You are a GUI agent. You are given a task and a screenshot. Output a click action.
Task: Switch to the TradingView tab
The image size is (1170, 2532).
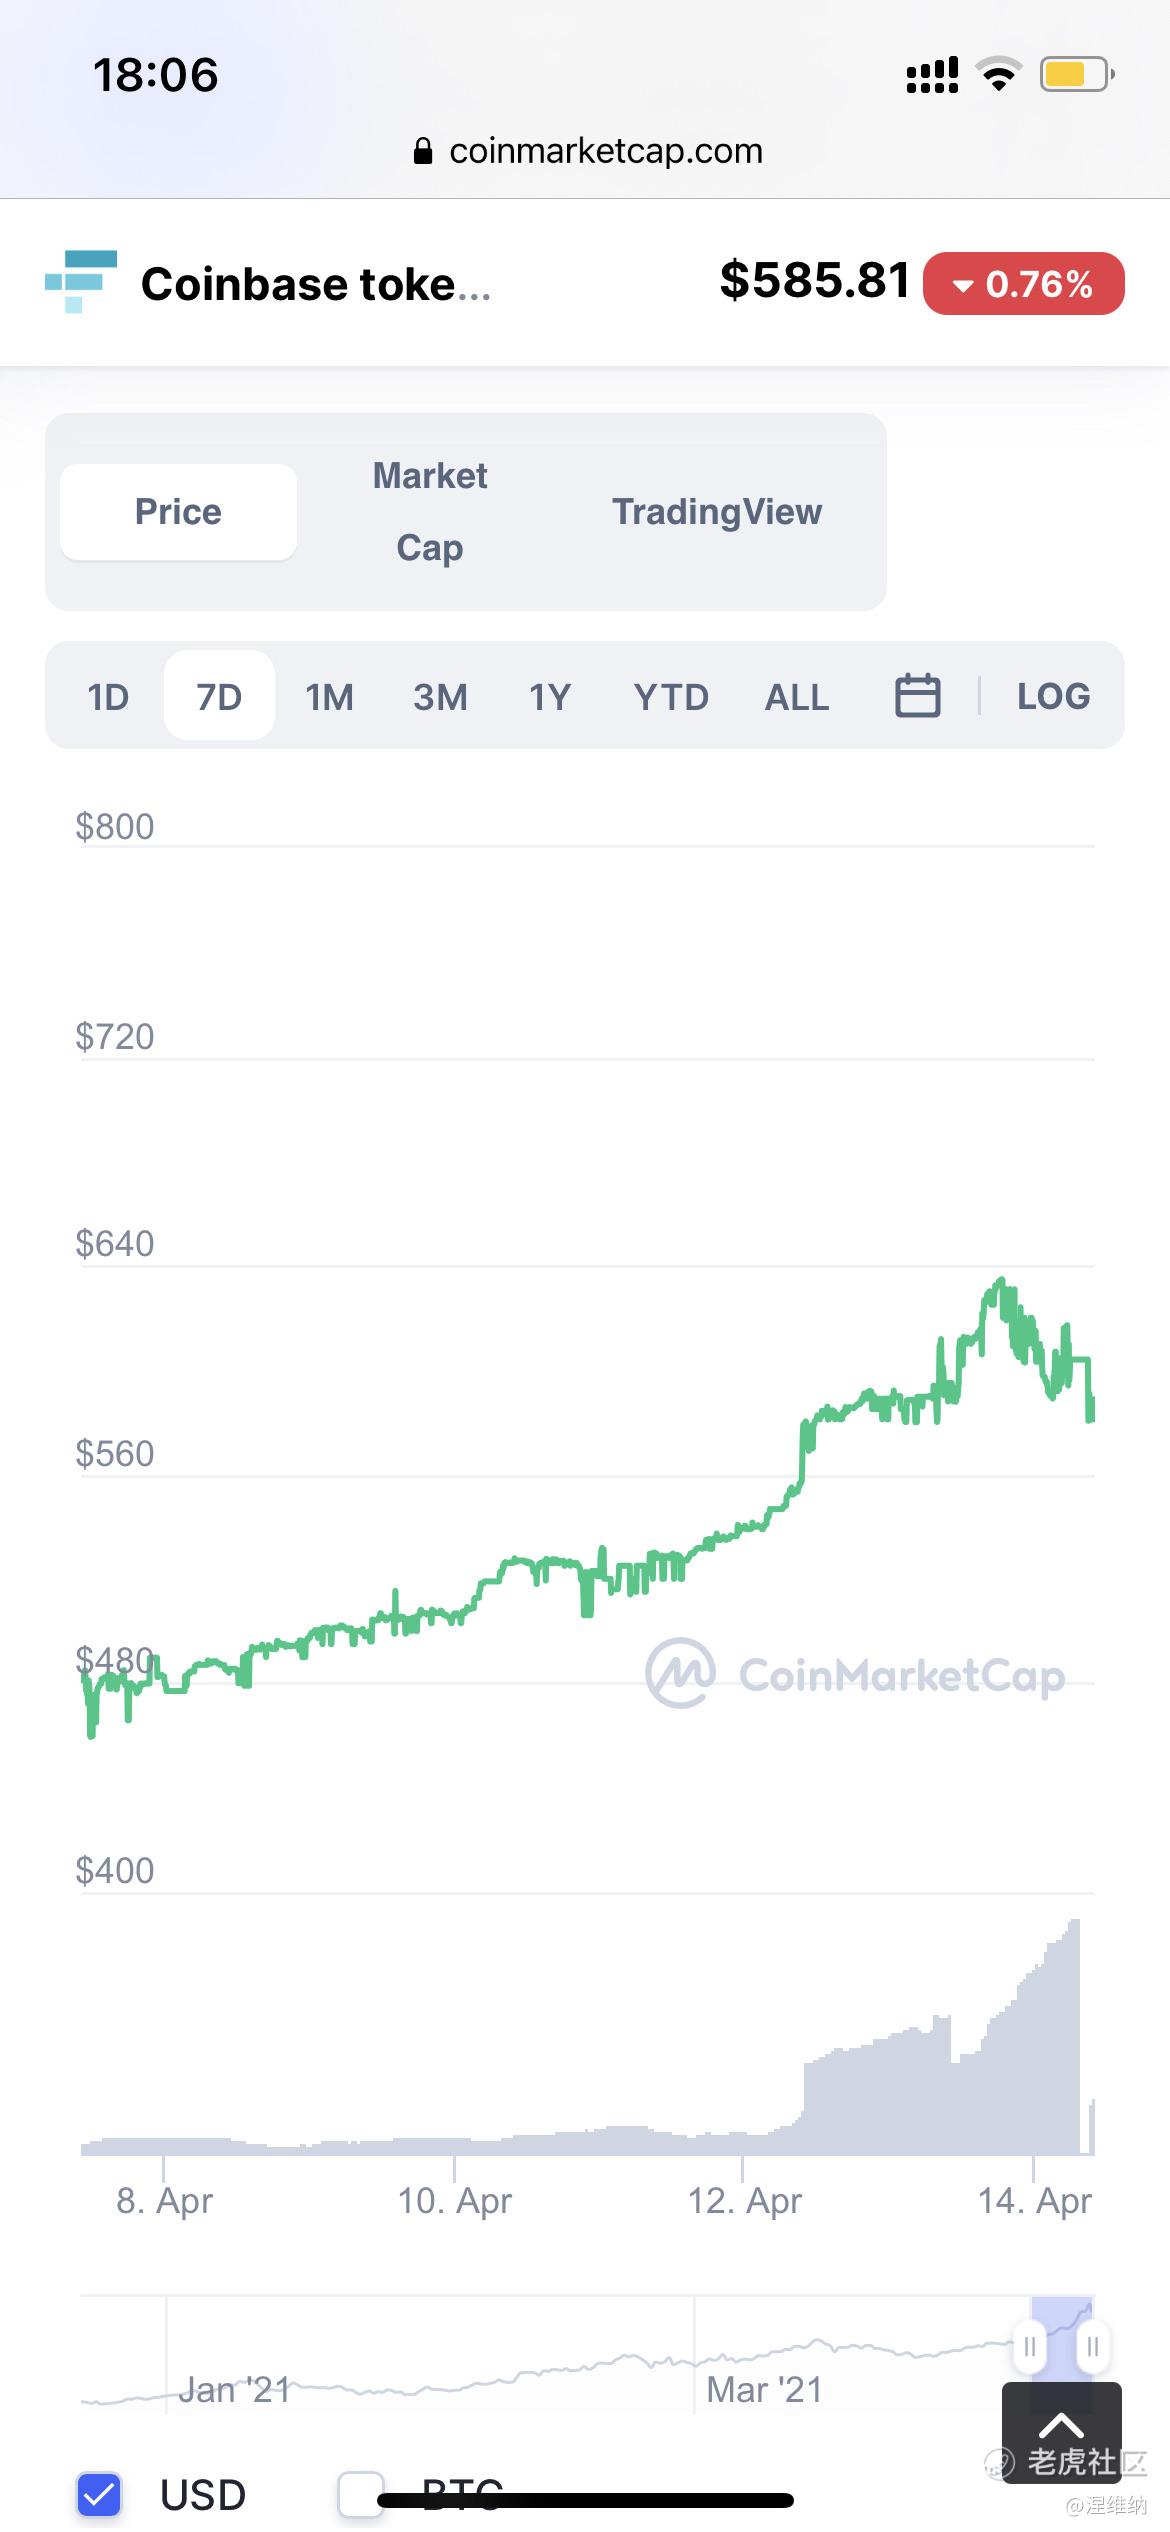(x=717, y=512)
